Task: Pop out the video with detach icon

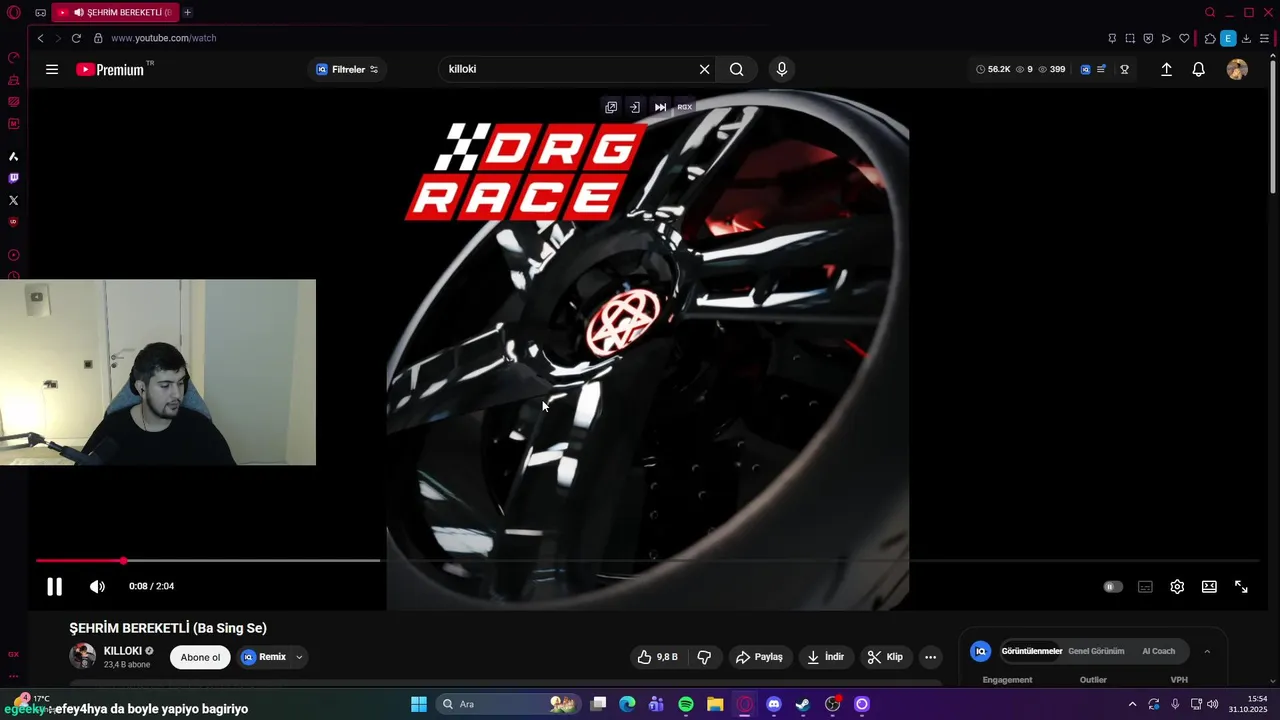Action: coord(611,107)
